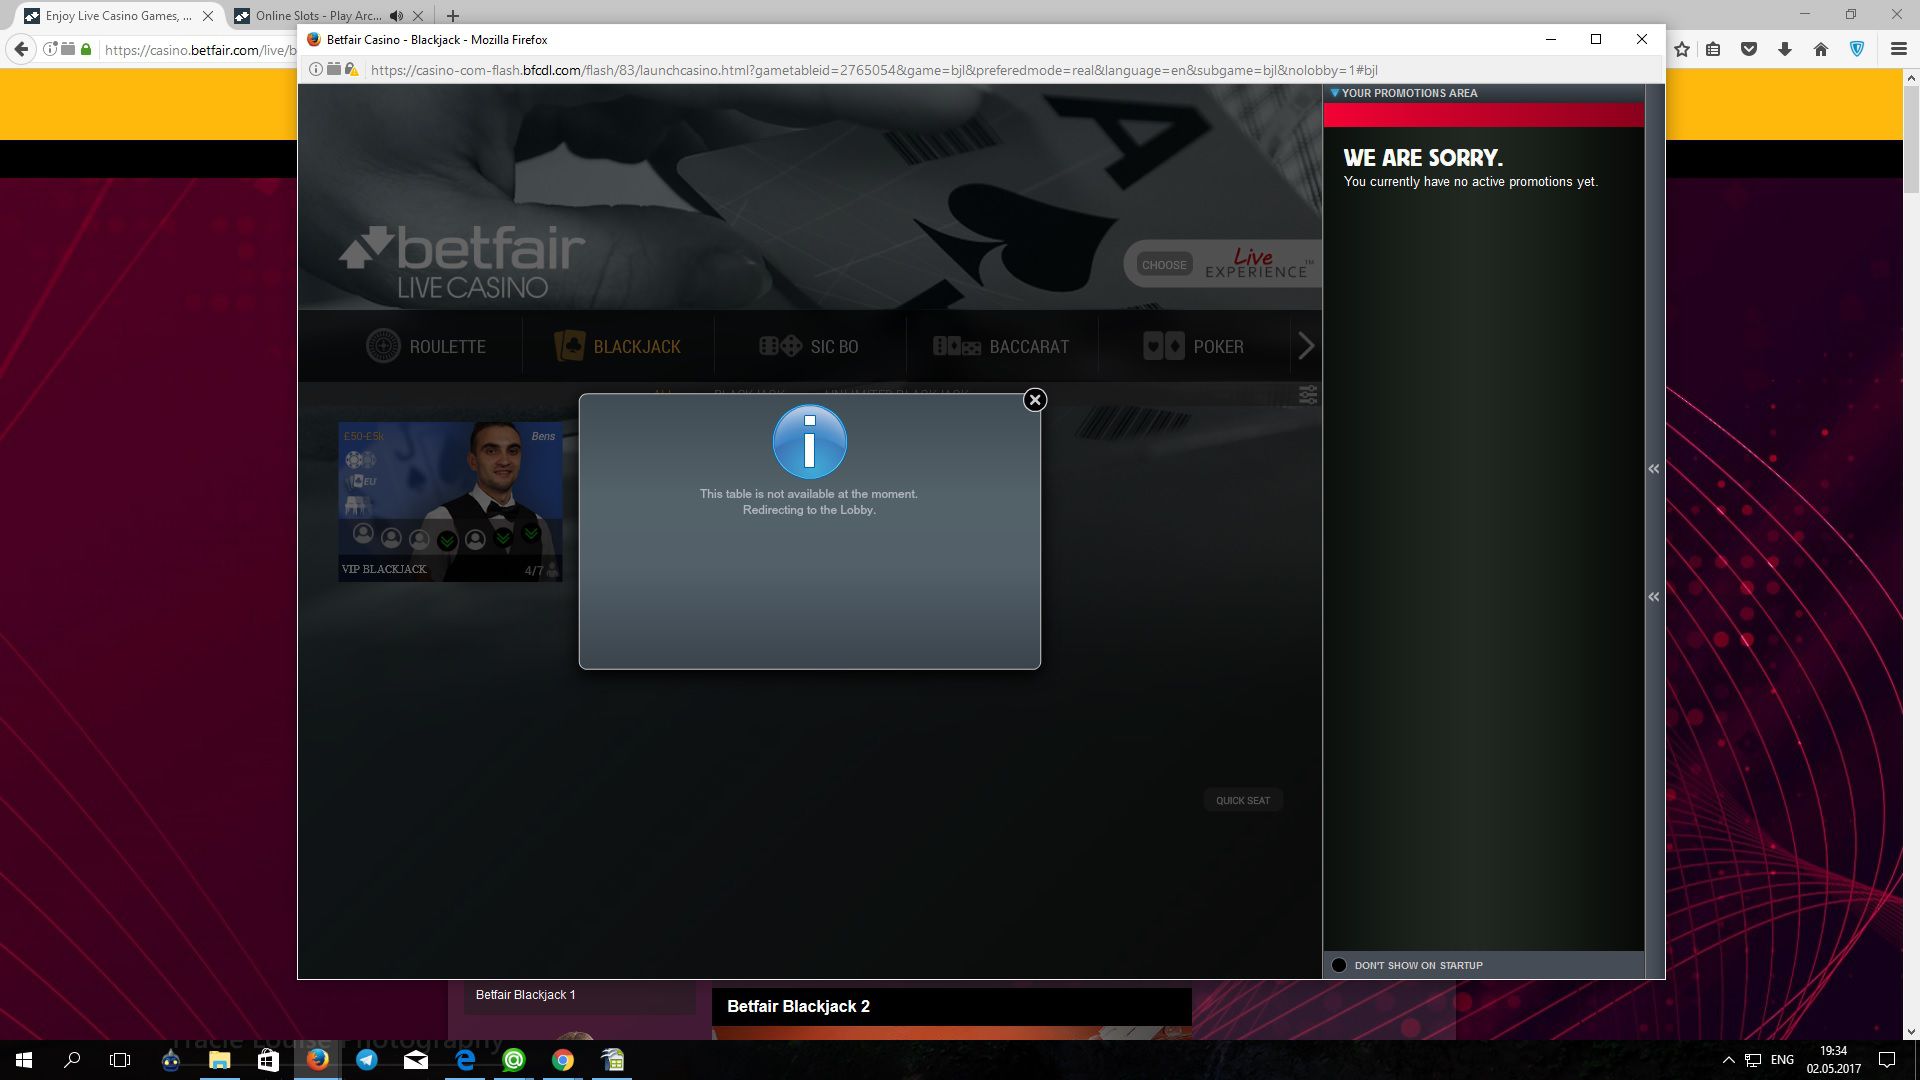
Task: View mixed-content lock warning in popup
Action: [x=352, y=69]
